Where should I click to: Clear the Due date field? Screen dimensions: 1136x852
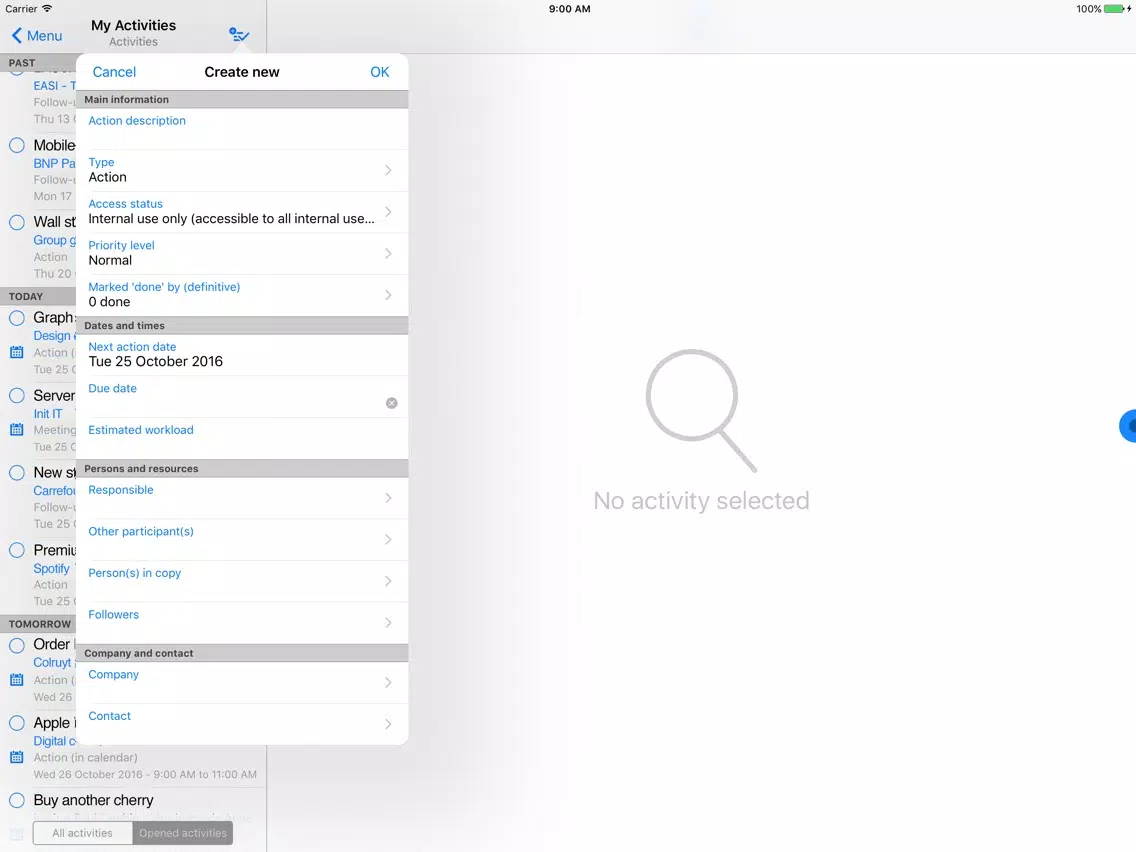coord(391,403)
